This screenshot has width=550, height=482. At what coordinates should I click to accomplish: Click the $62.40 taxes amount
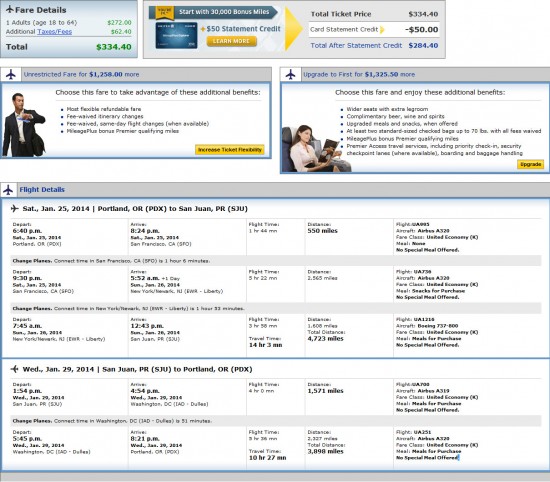121,32
